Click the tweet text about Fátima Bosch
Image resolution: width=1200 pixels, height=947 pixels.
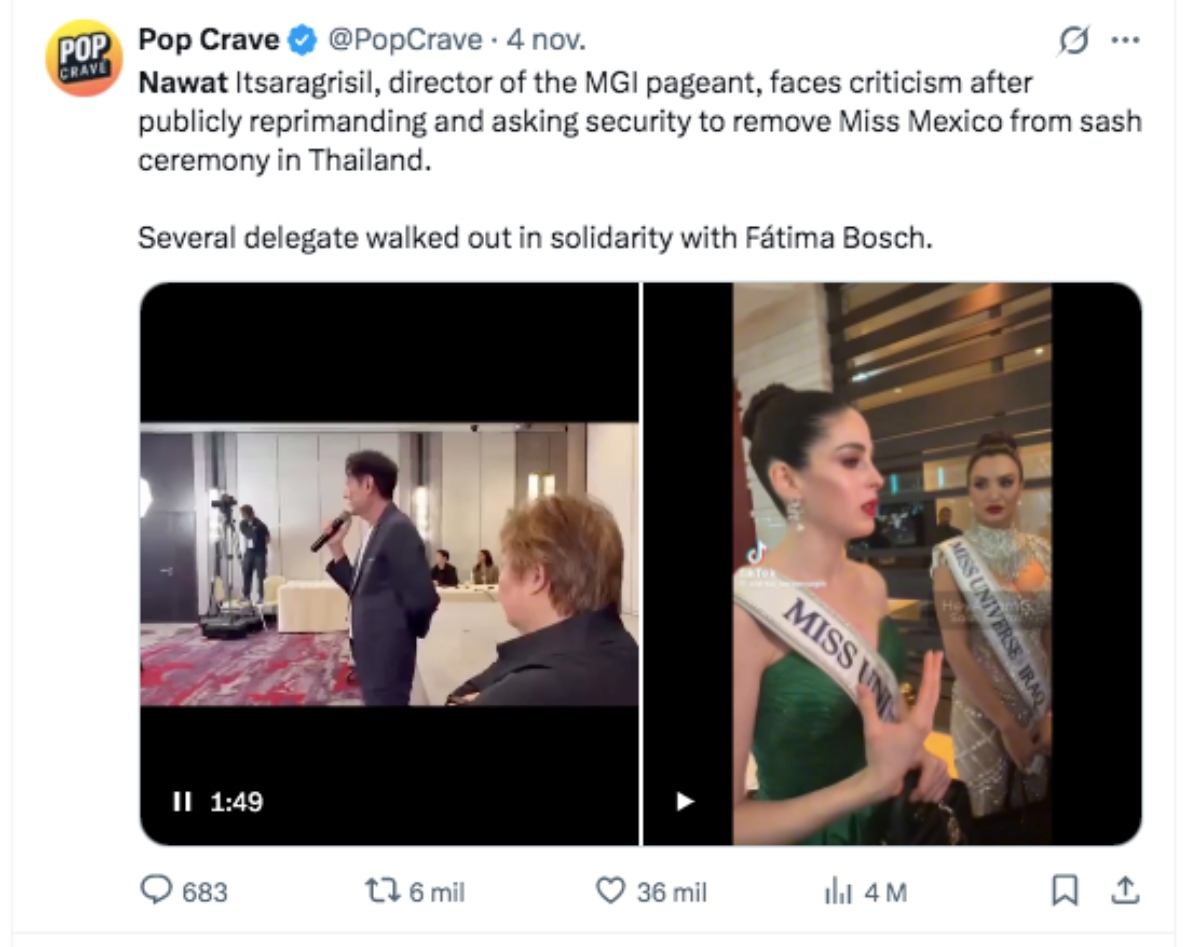point(535,240)
